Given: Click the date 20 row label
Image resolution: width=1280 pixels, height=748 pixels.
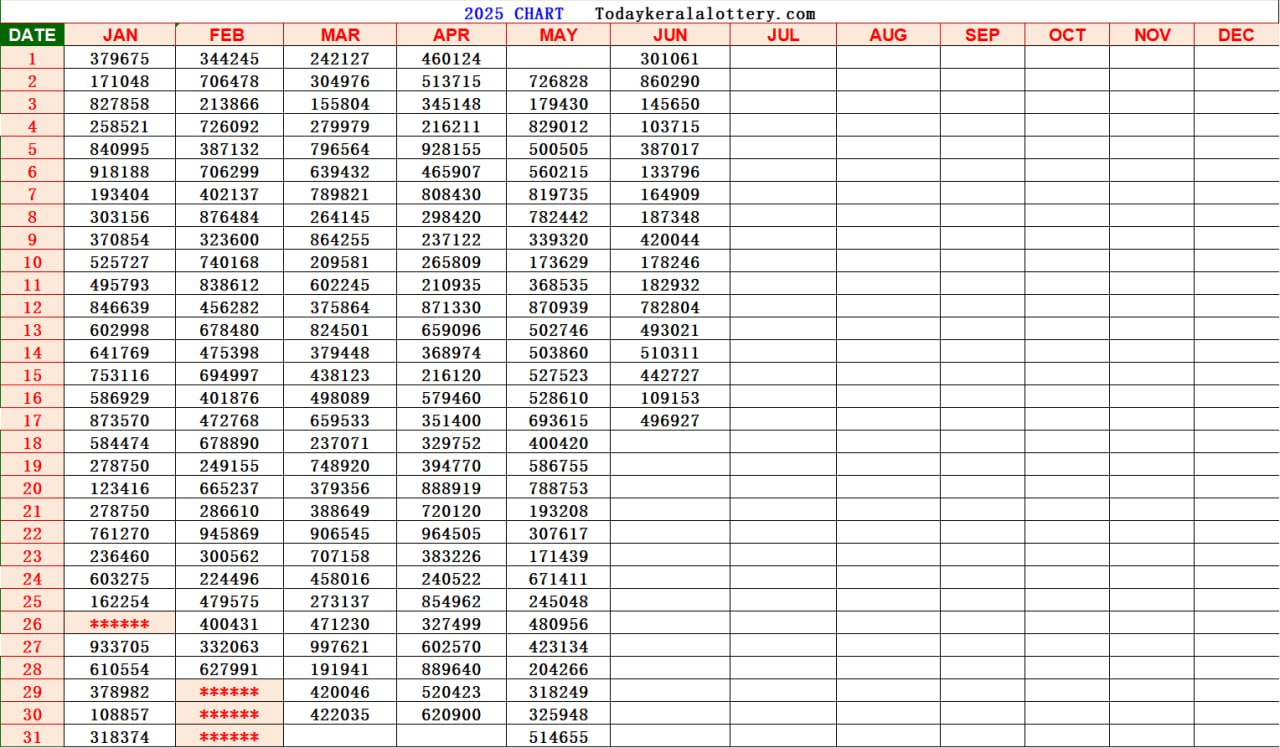Looking at the screenshot, I should [32, 489].
